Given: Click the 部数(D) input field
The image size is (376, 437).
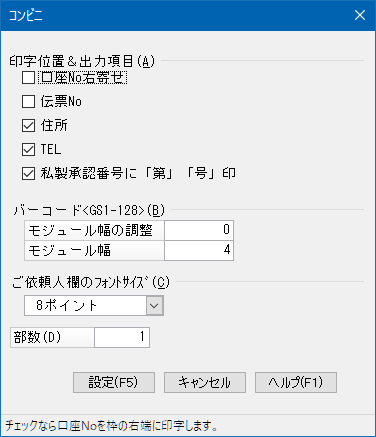Looking at the screenshot, I should [x=122, y=337].
